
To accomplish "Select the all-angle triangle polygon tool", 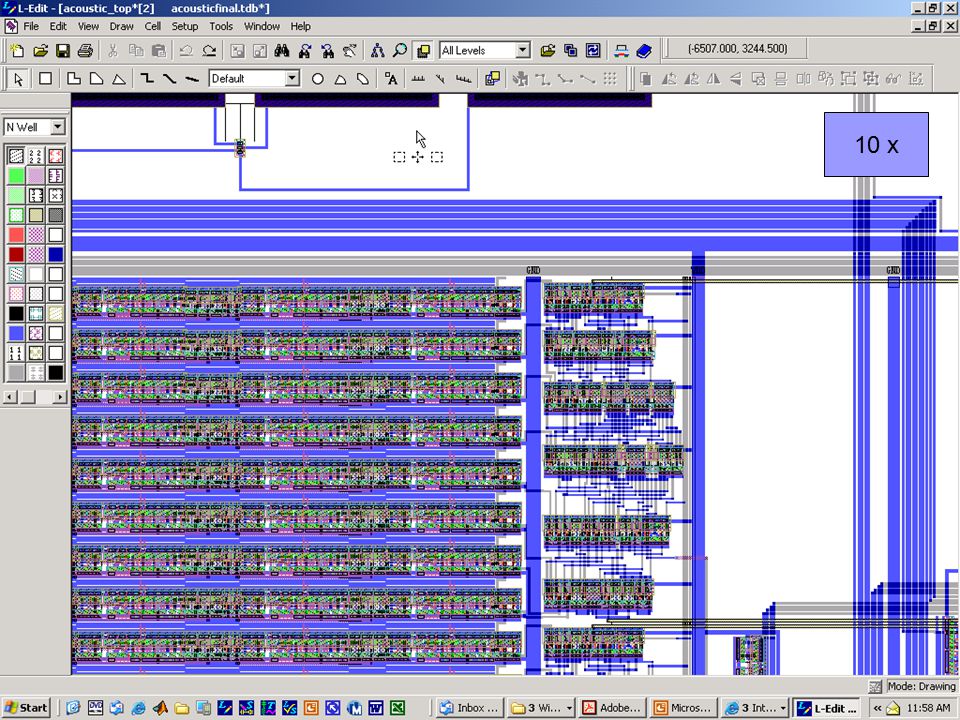I will coord(119,79).
